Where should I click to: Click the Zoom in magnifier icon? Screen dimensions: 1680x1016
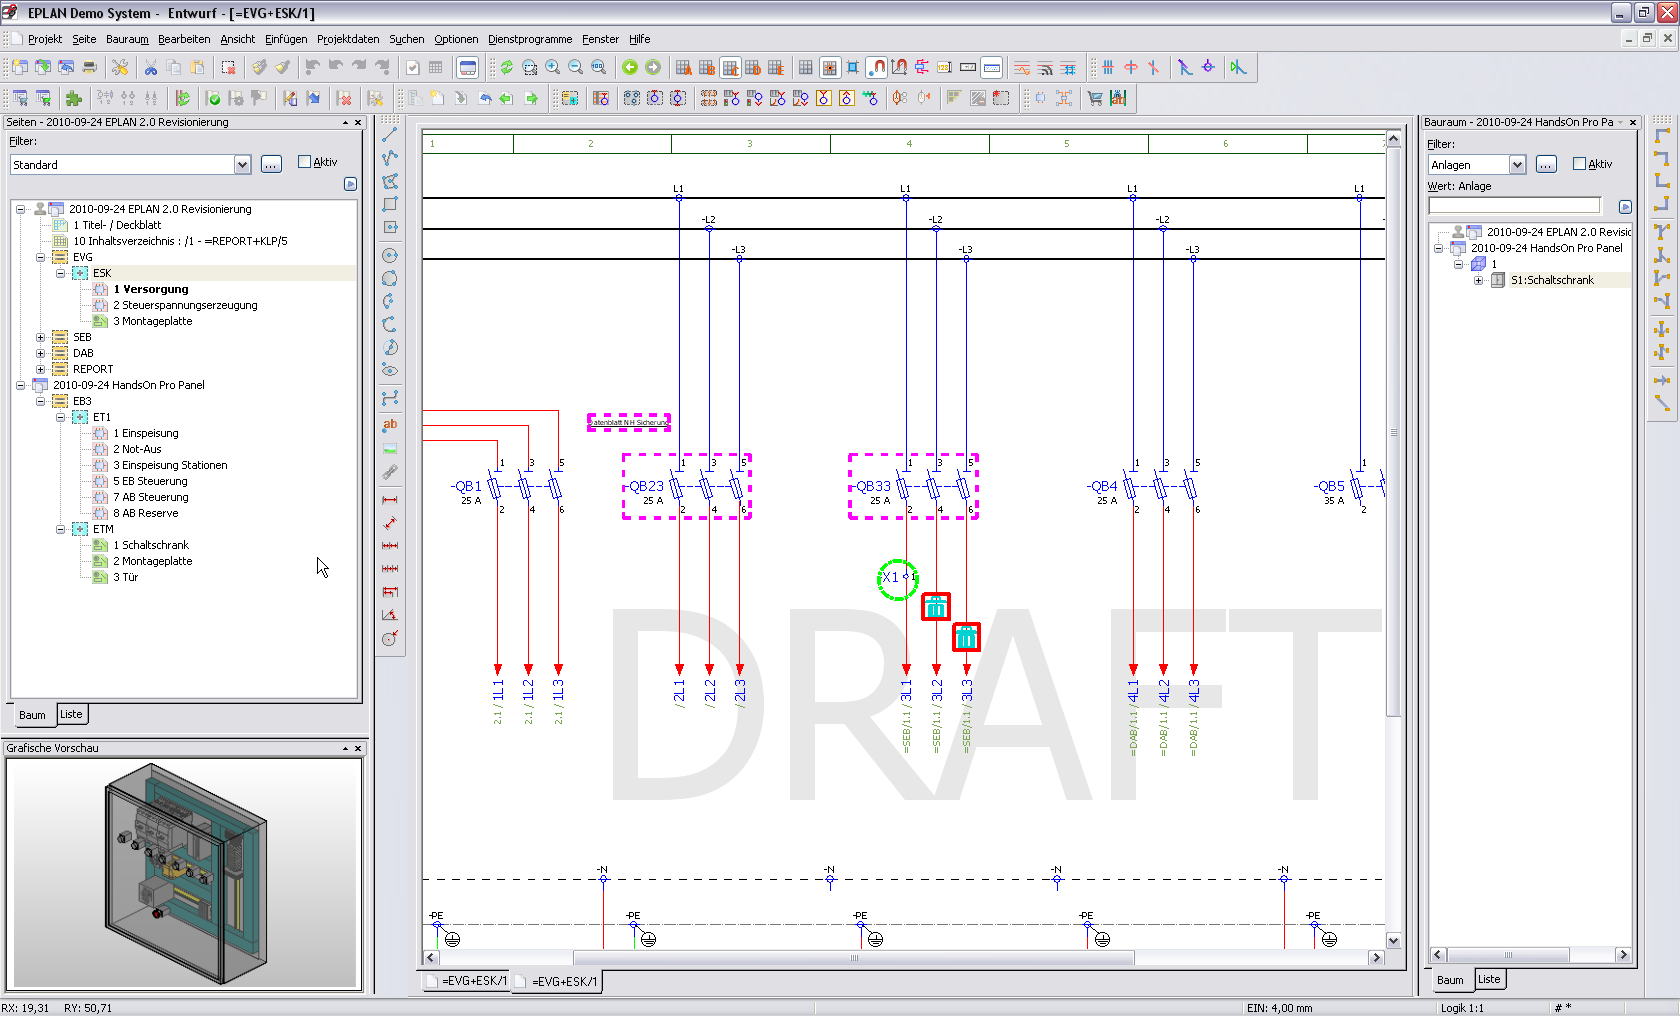tap(552, 67)
